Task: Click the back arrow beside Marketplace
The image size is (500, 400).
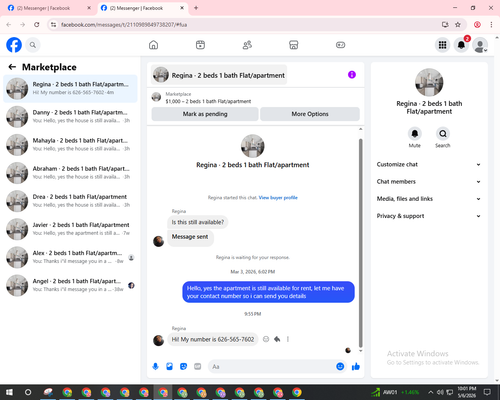Action: [12, 67]
